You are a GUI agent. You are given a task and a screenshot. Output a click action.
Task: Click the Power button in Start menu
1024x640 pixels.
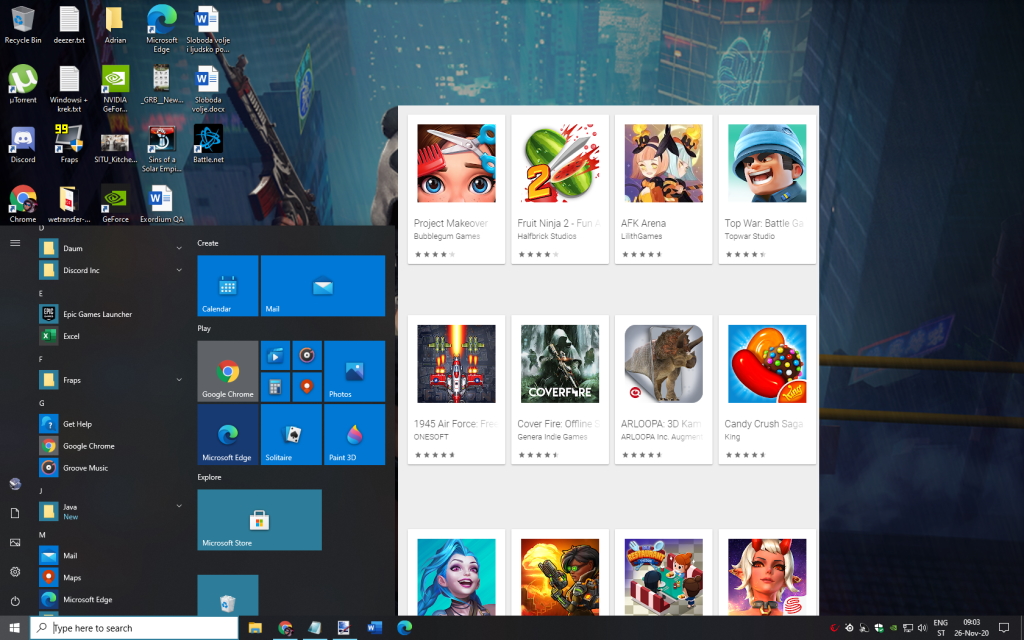tap(15, 601)
